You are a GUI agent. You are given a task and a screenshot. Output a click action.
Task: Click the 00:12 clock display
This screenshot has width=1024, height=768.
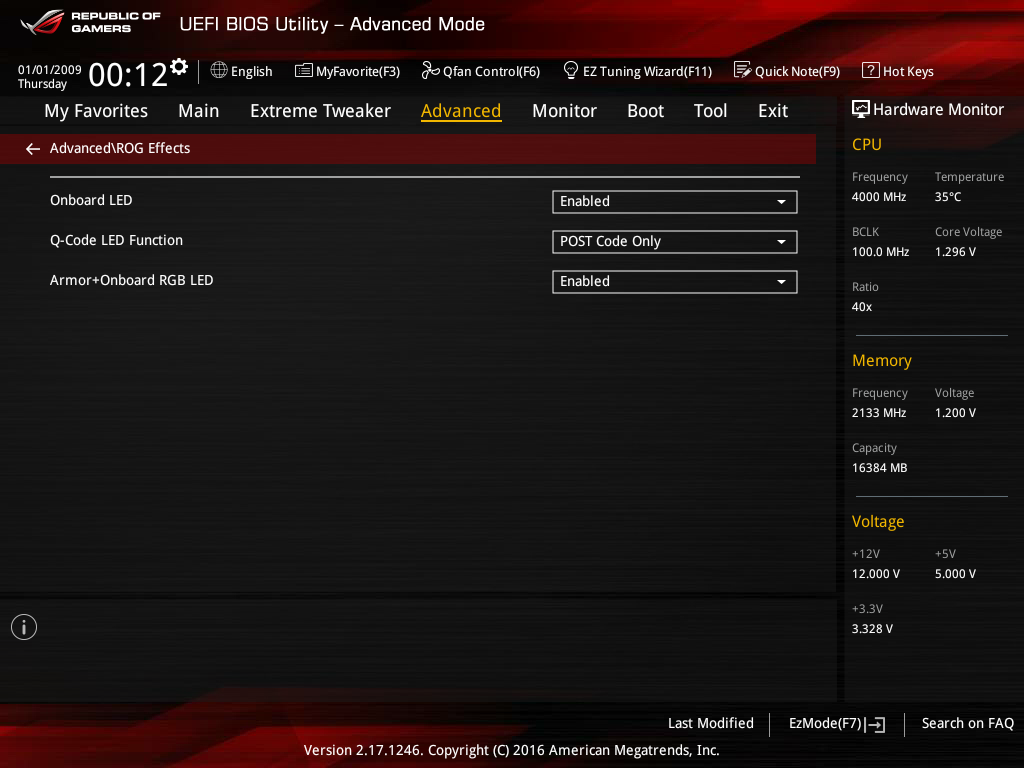[128, 74]
